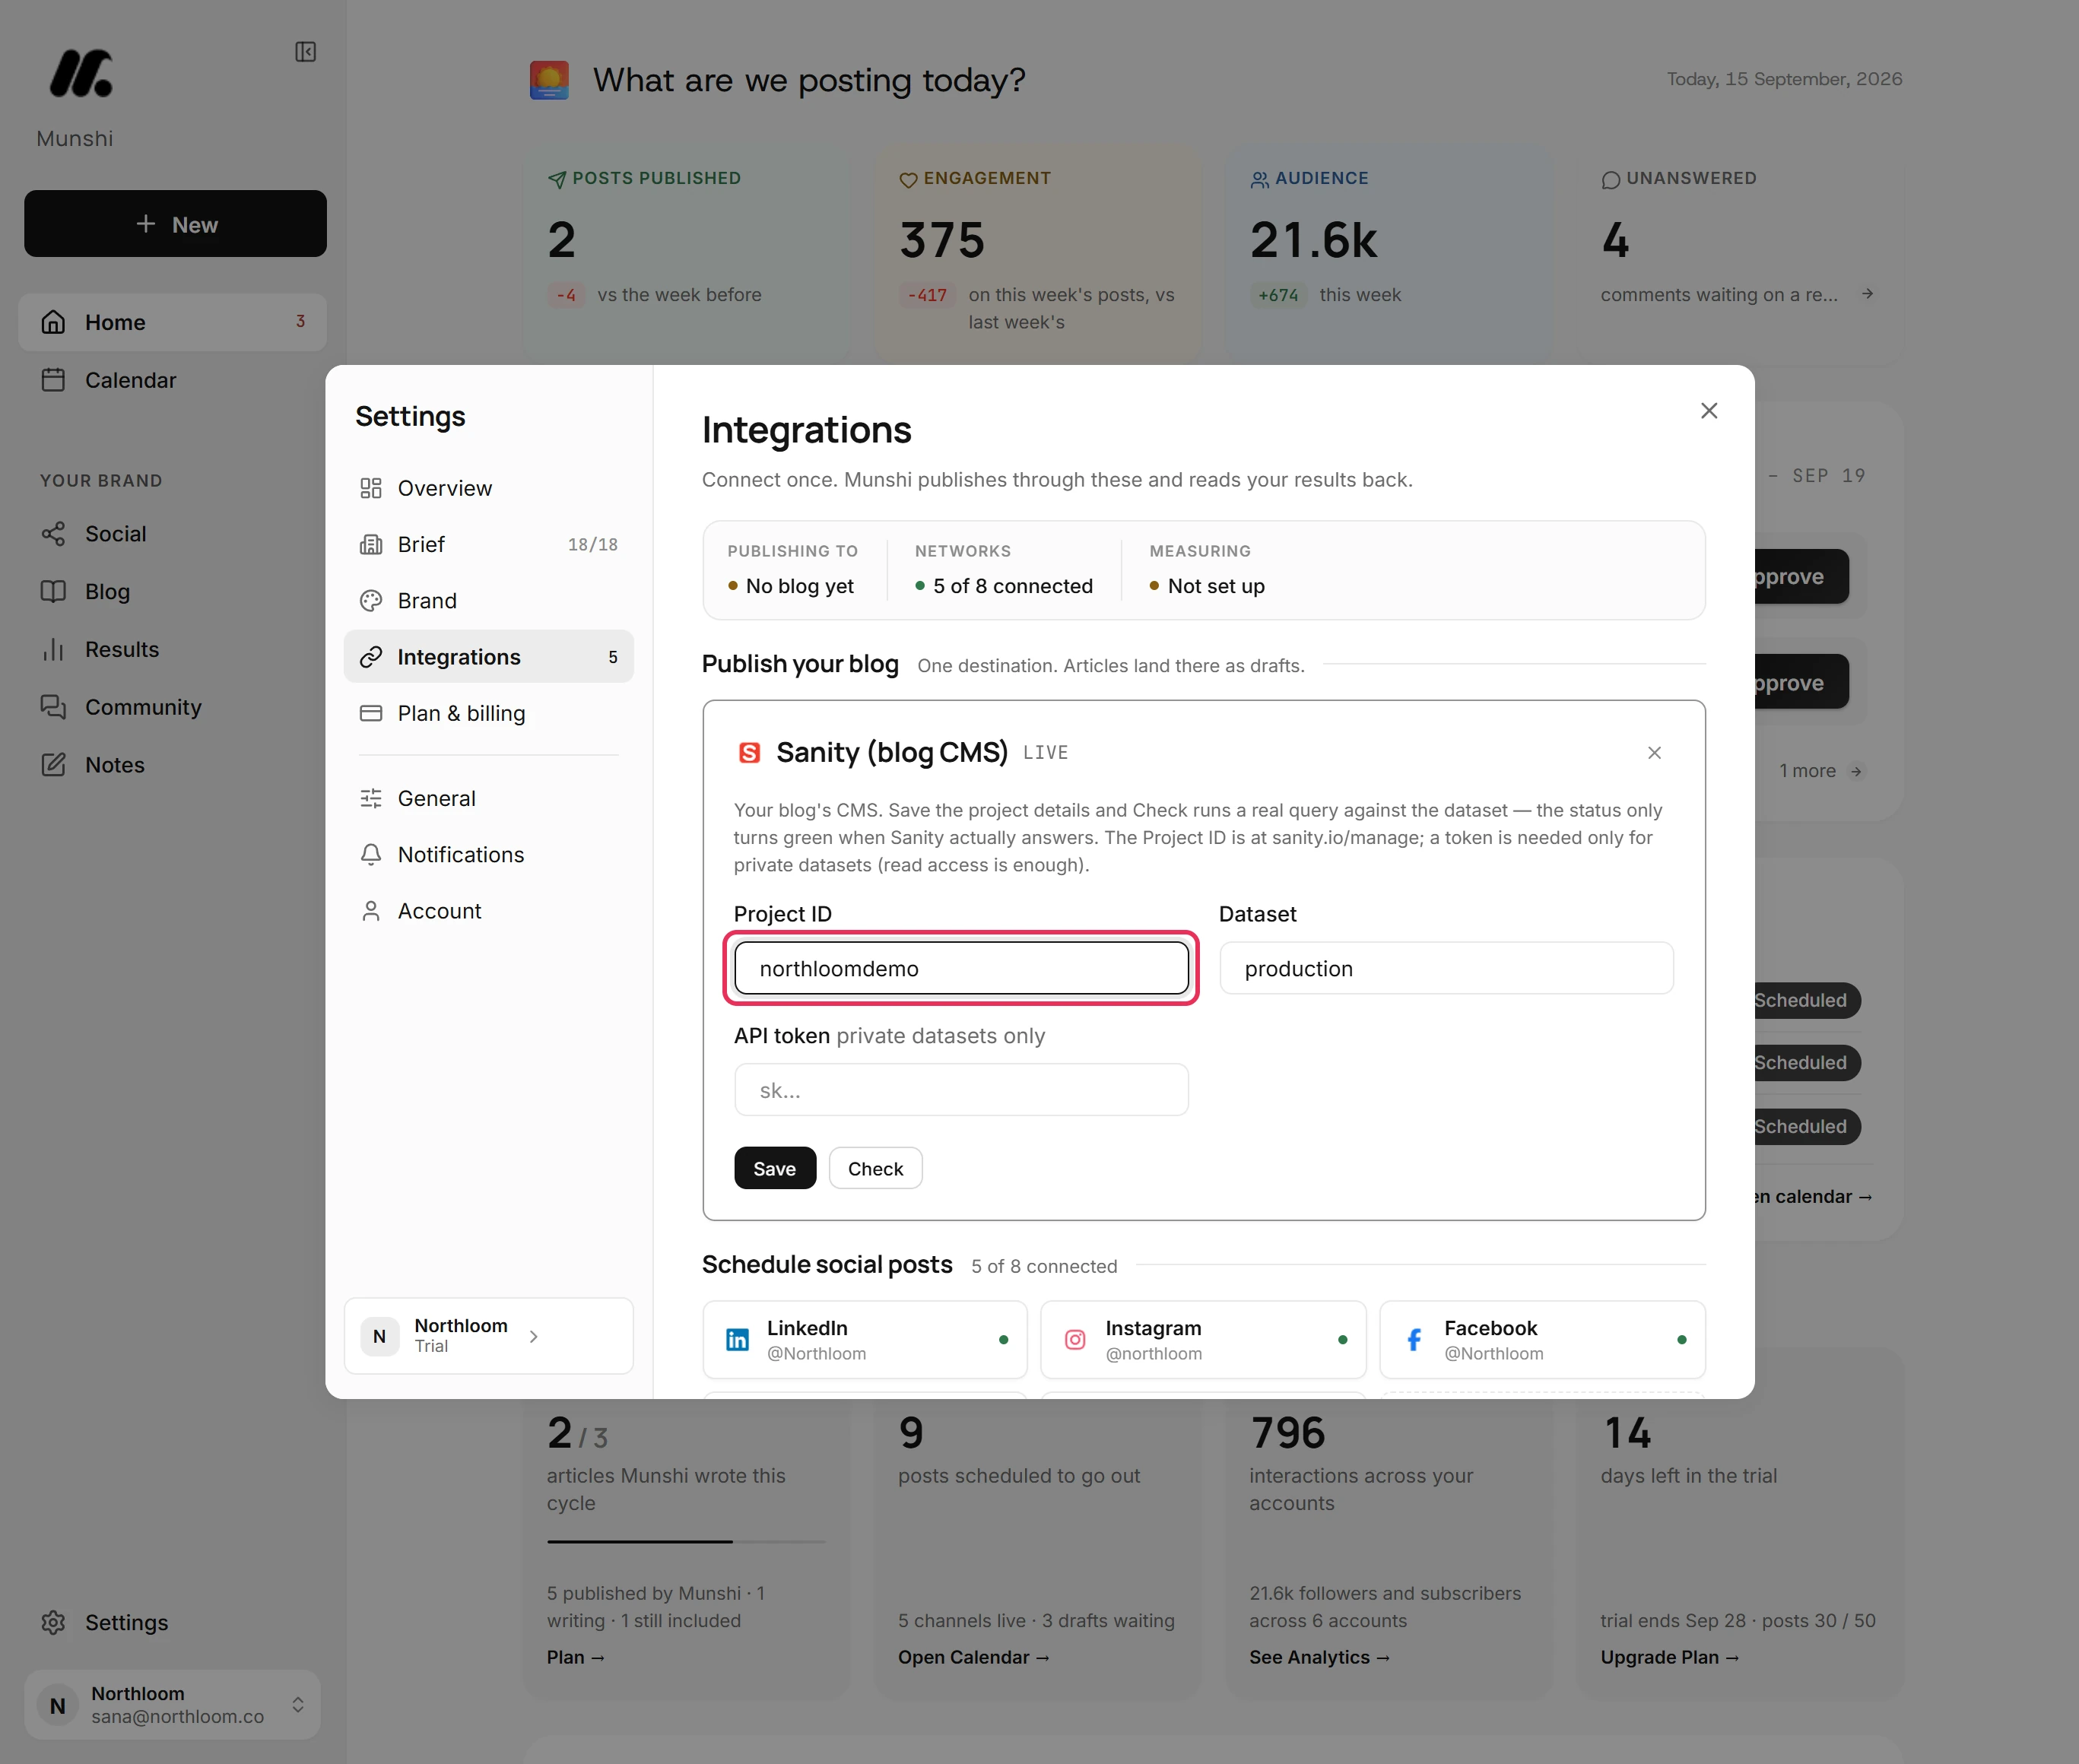Click the Plan & billing card icon

pyautogui.click(x=371, y=713)
